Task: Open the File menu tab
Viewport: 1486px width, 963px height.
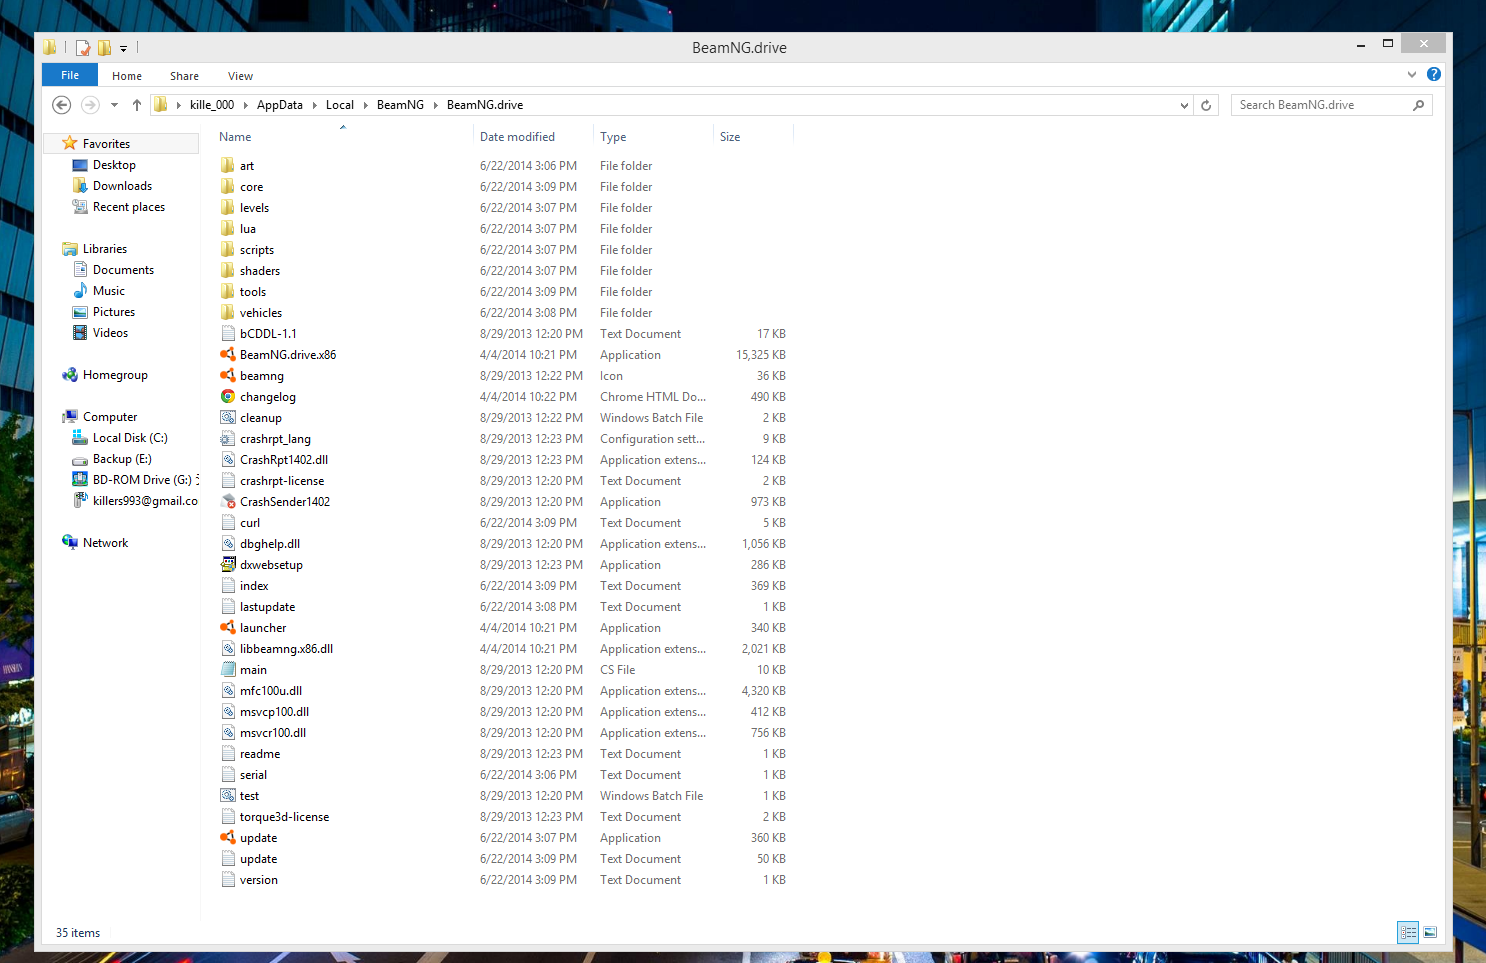Action: [x=70, y=75]
